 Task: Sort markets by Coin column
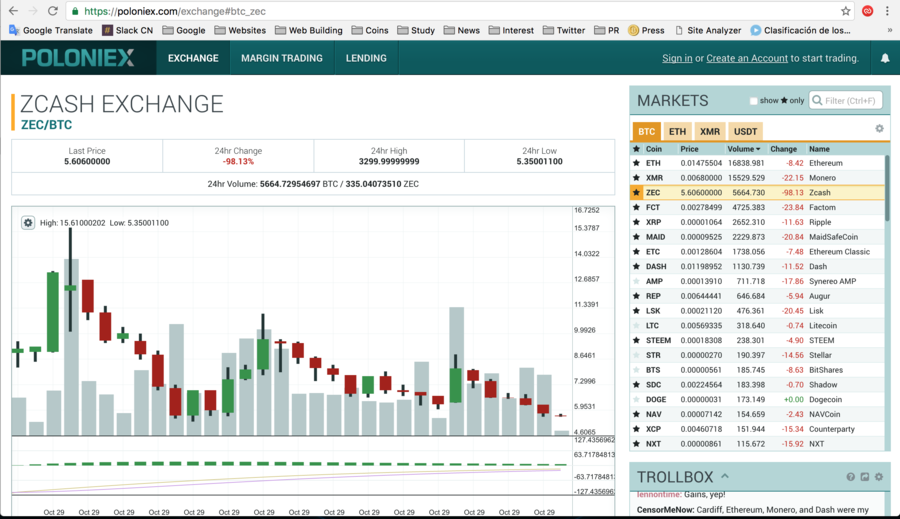pos(654,149)
